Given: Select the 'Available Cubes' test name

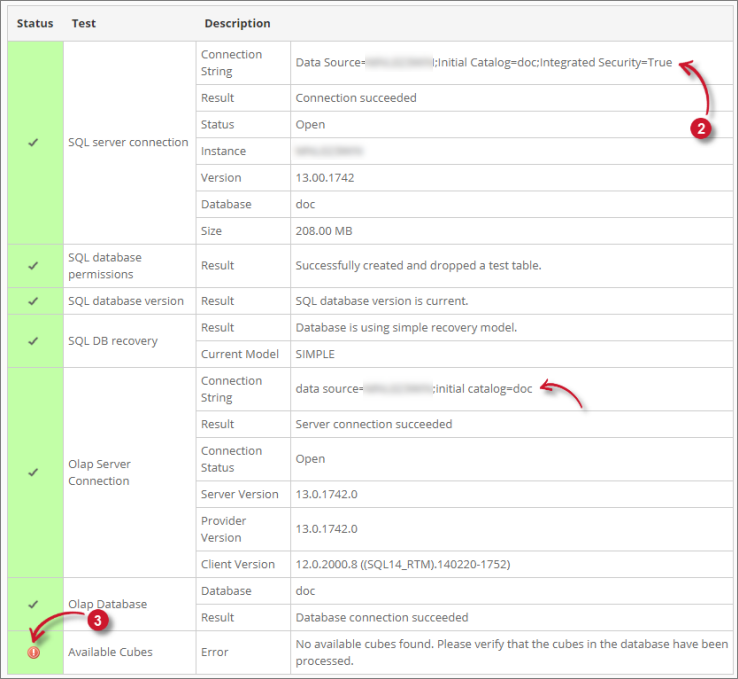Looking at the screenshot, I should pos(110,652).
